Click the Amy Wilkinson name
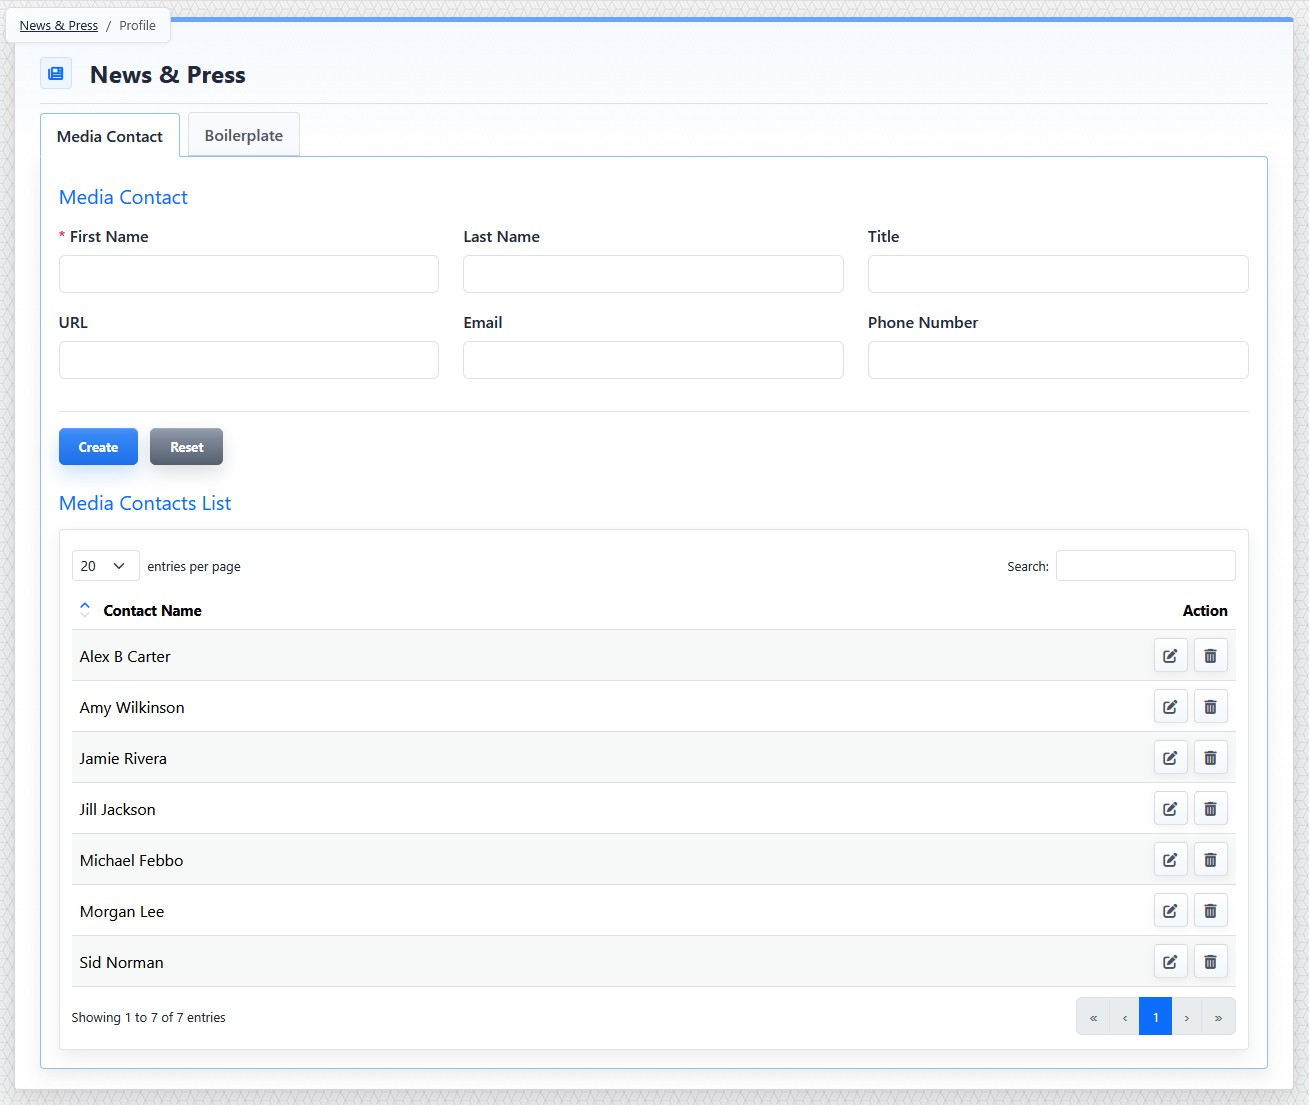Screen dimensions: 1309x1105 tap(132, 707)
